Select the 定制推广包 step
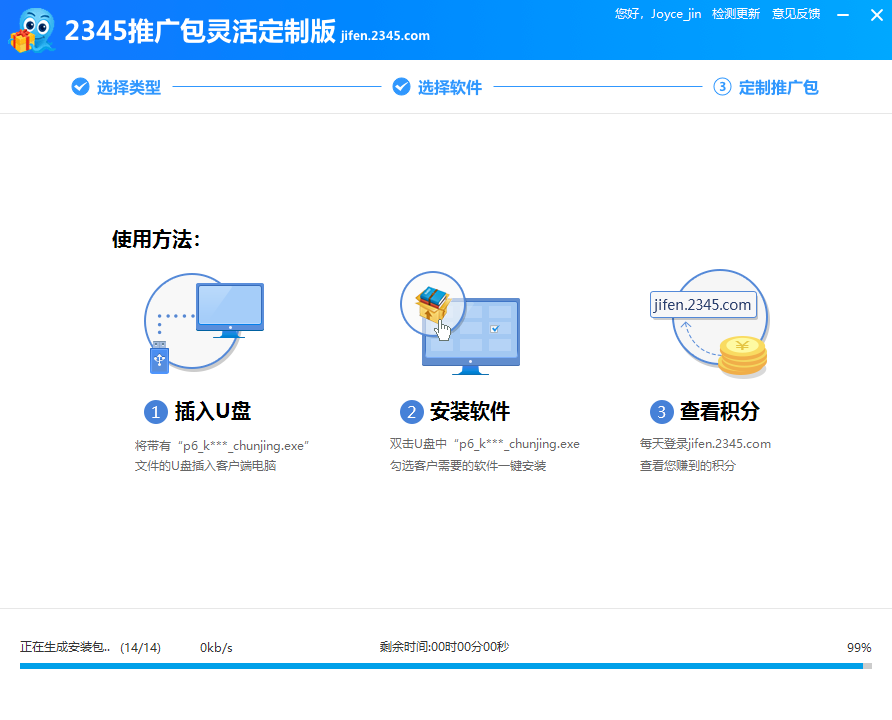892x720 pixels. point(778,88)
